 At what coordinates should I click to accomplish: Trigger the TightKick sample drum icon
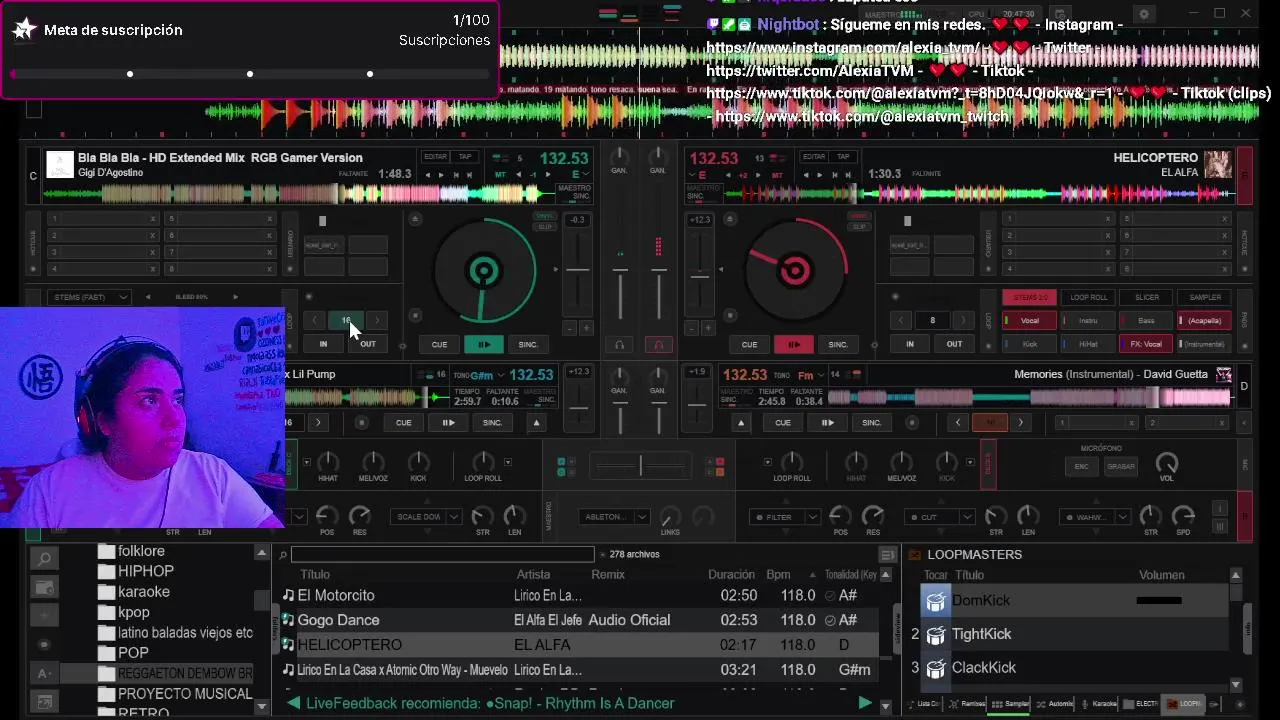935,635
